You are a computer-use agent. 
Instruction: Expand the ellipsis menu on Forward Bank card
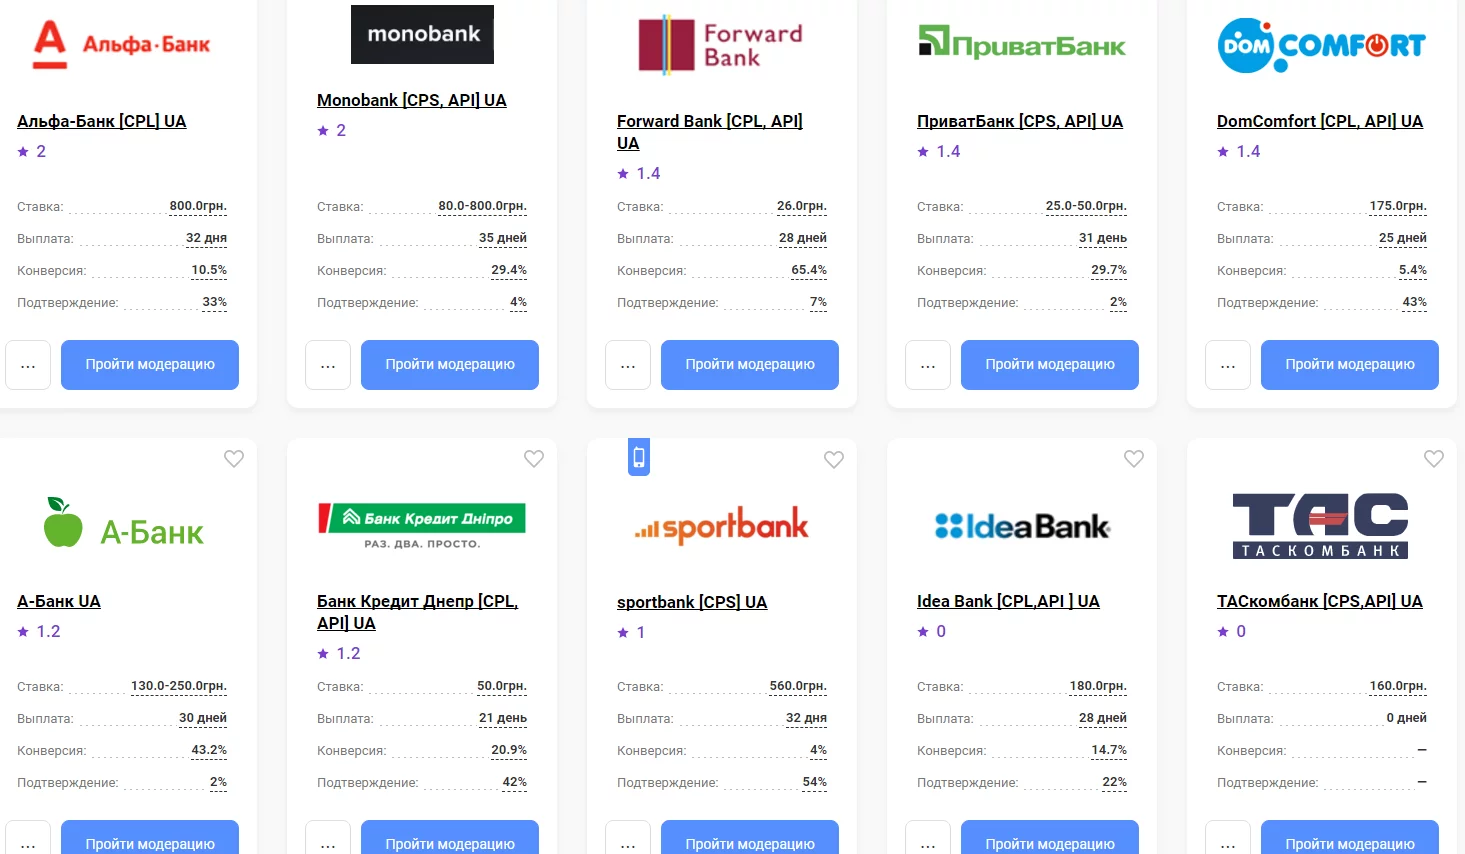[x=628, y=365]
